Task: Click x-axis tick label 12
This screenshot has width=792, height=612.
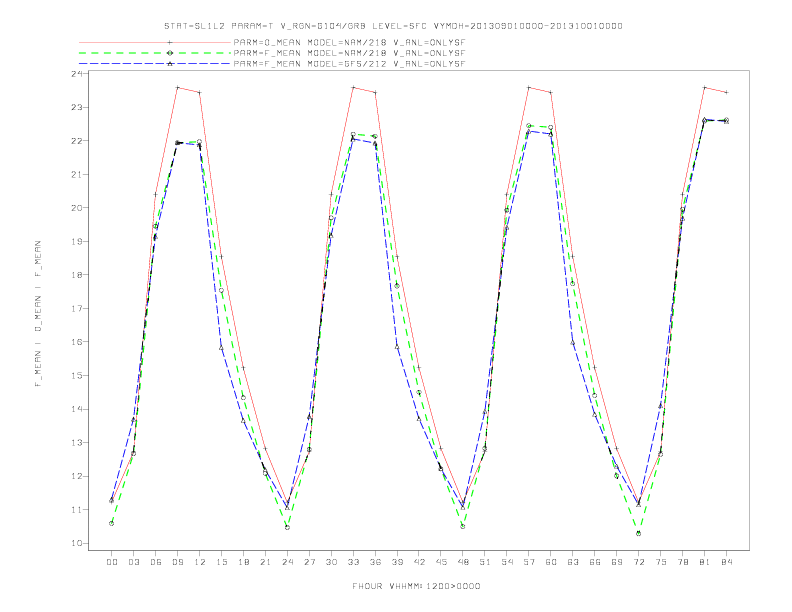Action: [x=200, y=562]
